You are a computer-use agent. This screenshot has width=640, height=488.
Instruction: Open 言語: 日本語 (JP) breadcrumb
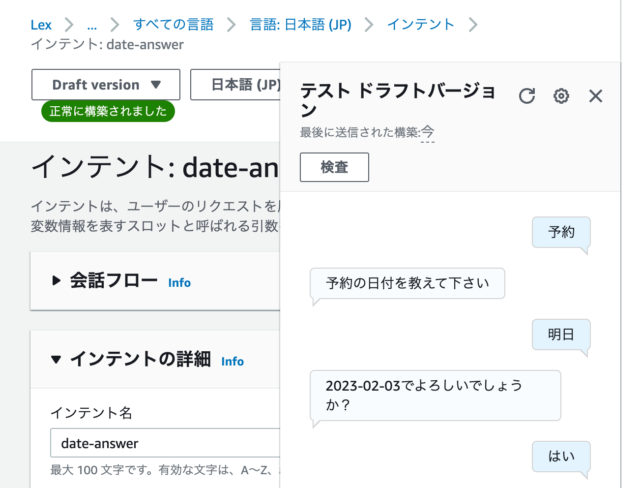coord(297,24)
